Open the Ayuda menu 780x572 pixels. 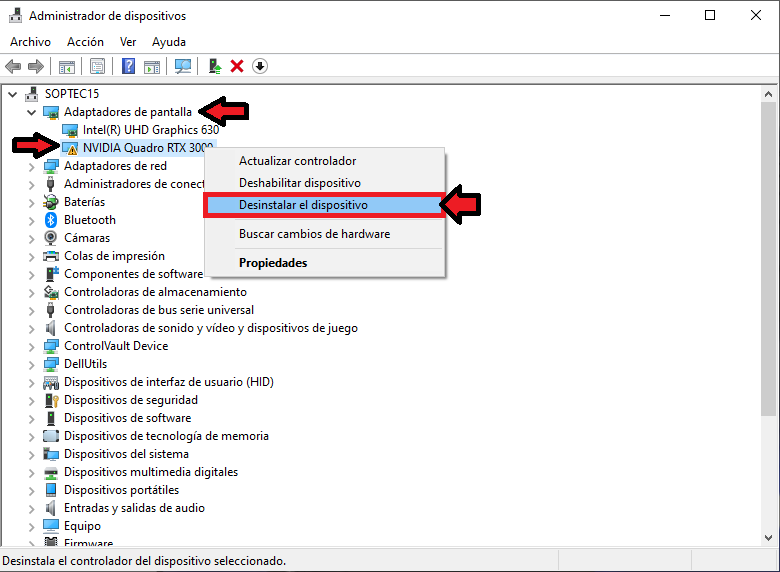[x=169, y=42]
